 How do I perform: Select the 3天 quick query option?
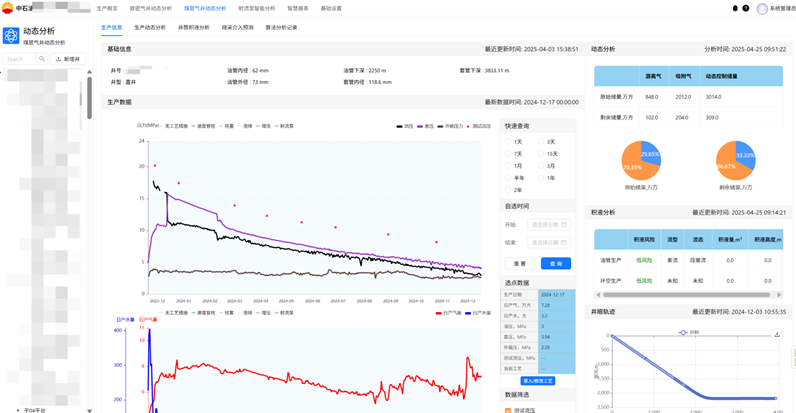point(547,142)
